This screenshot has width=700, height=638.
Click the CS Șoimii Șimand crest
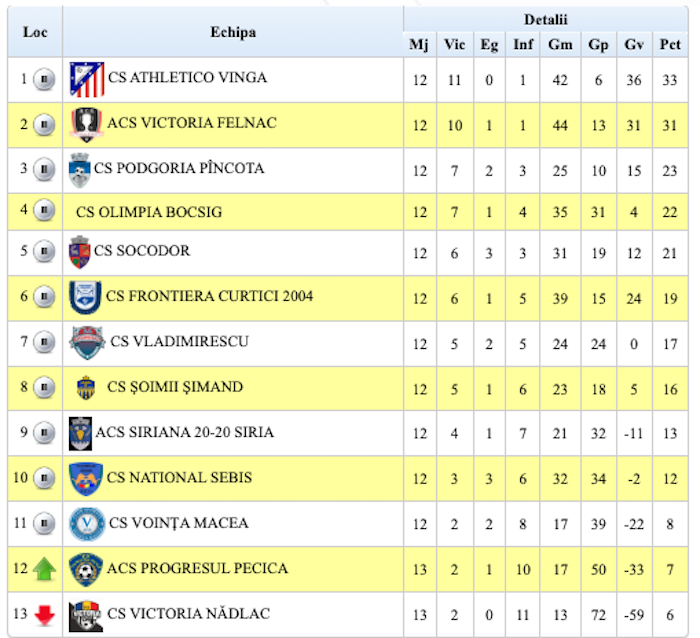(x=86, y=387)
